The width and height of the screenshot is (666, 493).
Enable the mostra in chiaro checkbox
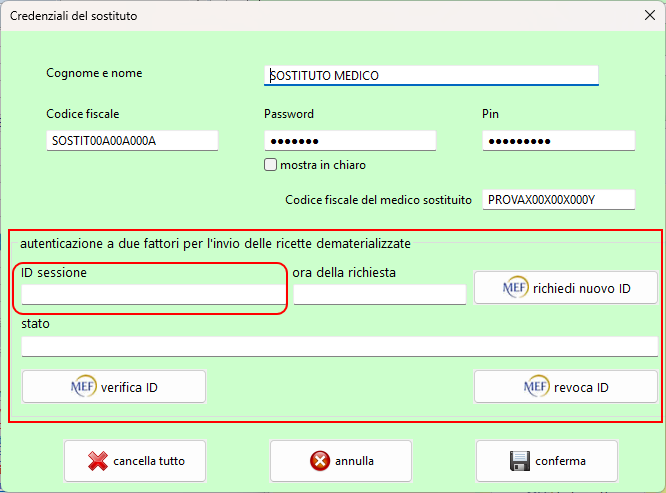point(270,165)
